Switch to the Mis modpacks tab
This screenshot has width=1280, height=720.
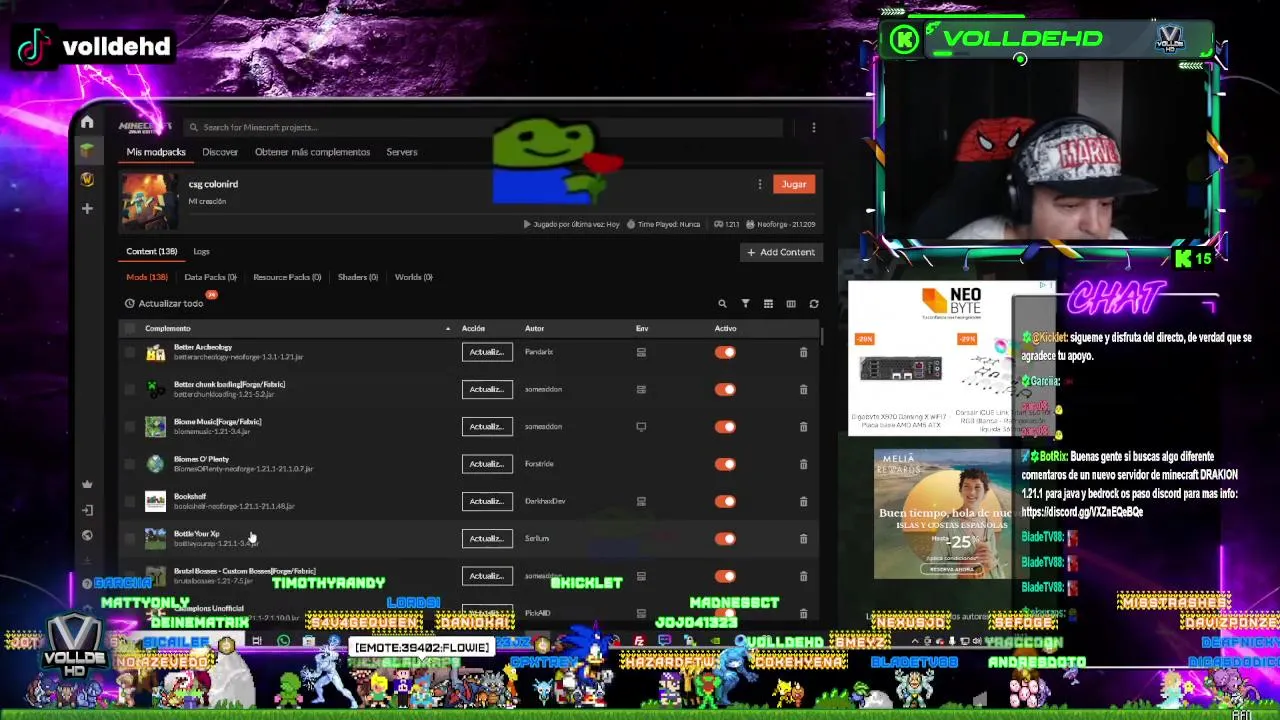coord(156,152)
